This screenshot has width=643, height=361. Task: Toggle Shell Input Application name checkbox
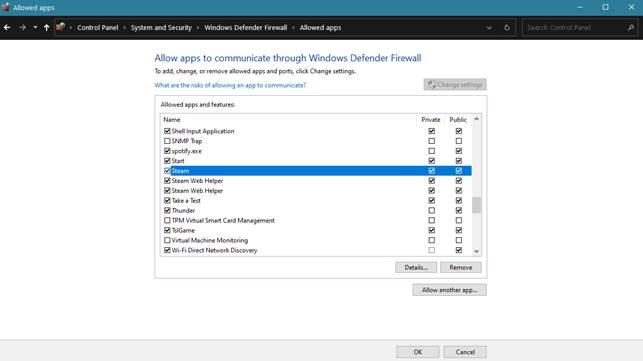pos(167,131)
